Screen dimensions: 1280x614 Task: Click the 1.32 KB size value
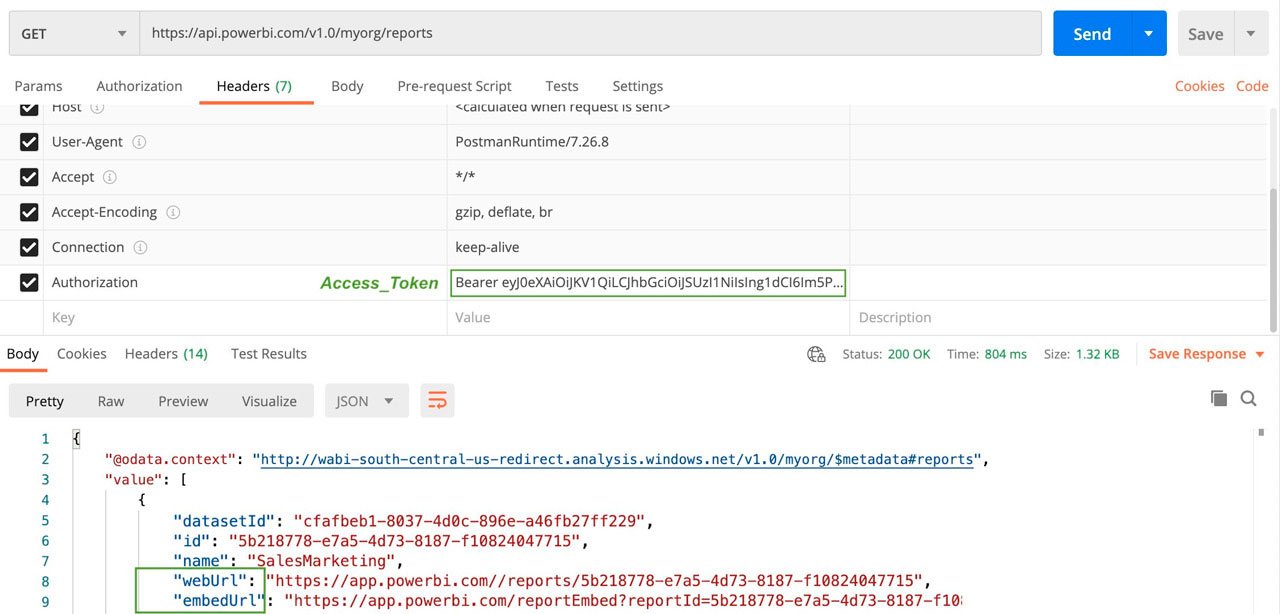pos(1098,354)
